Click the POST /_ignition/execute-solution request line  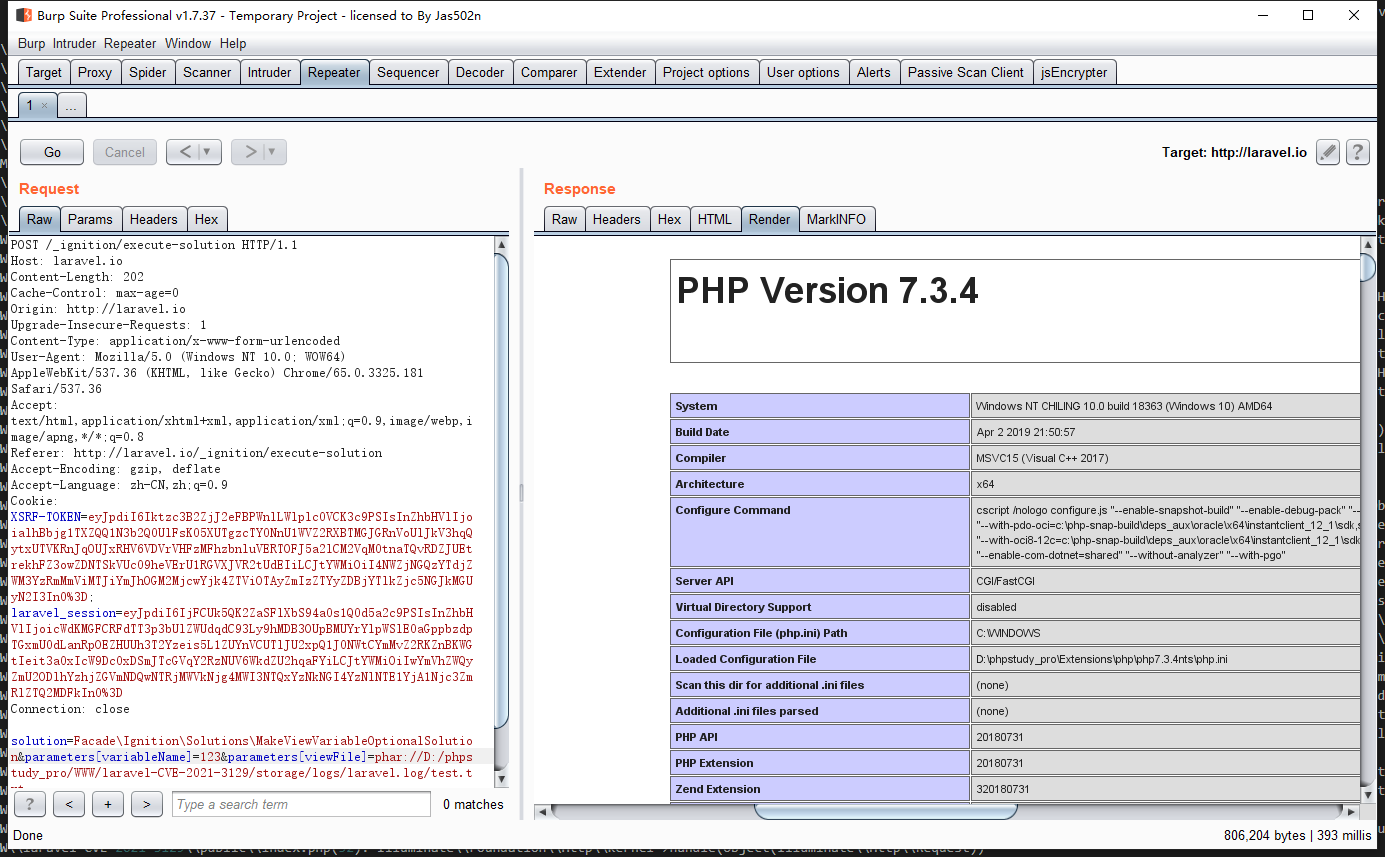(x=154, y=245)
